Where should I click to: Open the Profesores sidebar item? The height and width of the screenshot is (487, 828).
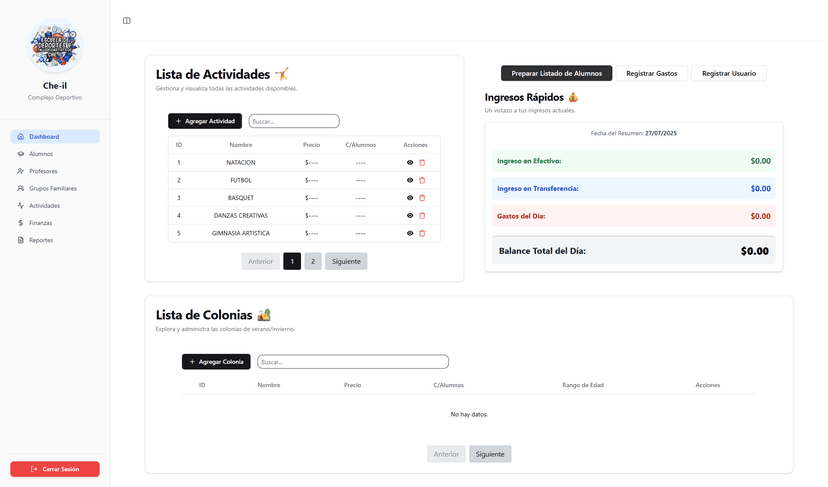[43, 171]
